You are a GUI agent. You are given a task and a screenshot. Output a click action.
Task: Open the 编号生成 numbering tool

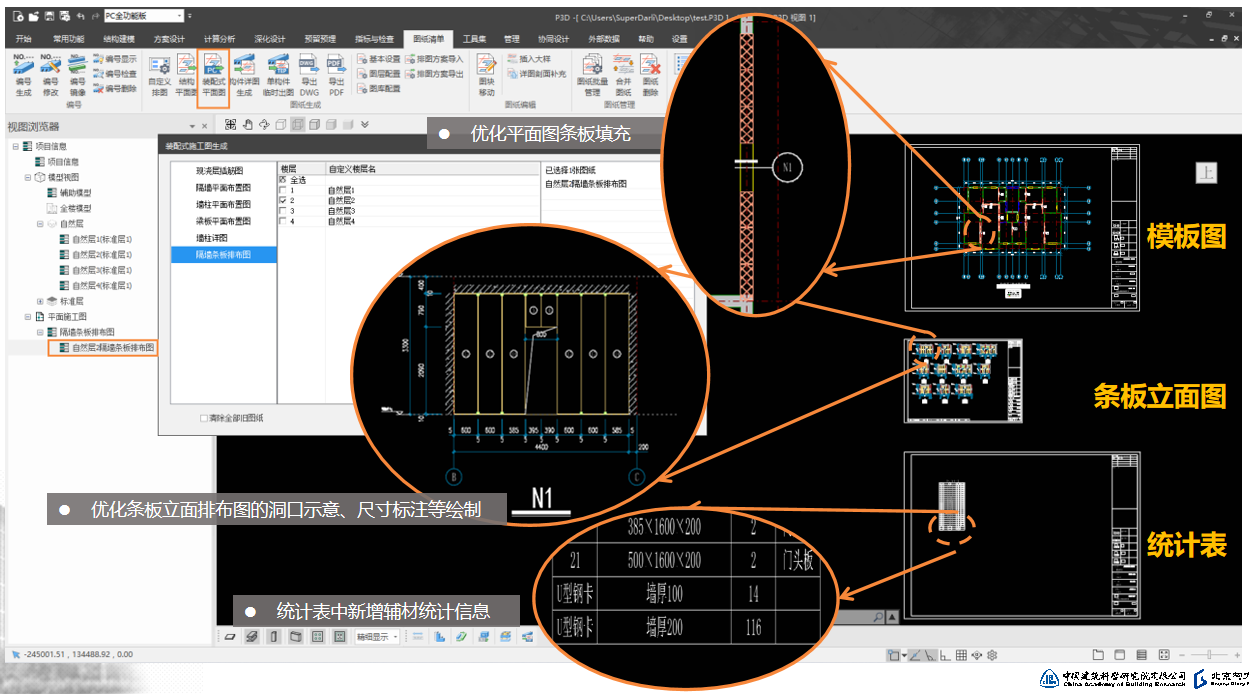(x=24, y=75)
